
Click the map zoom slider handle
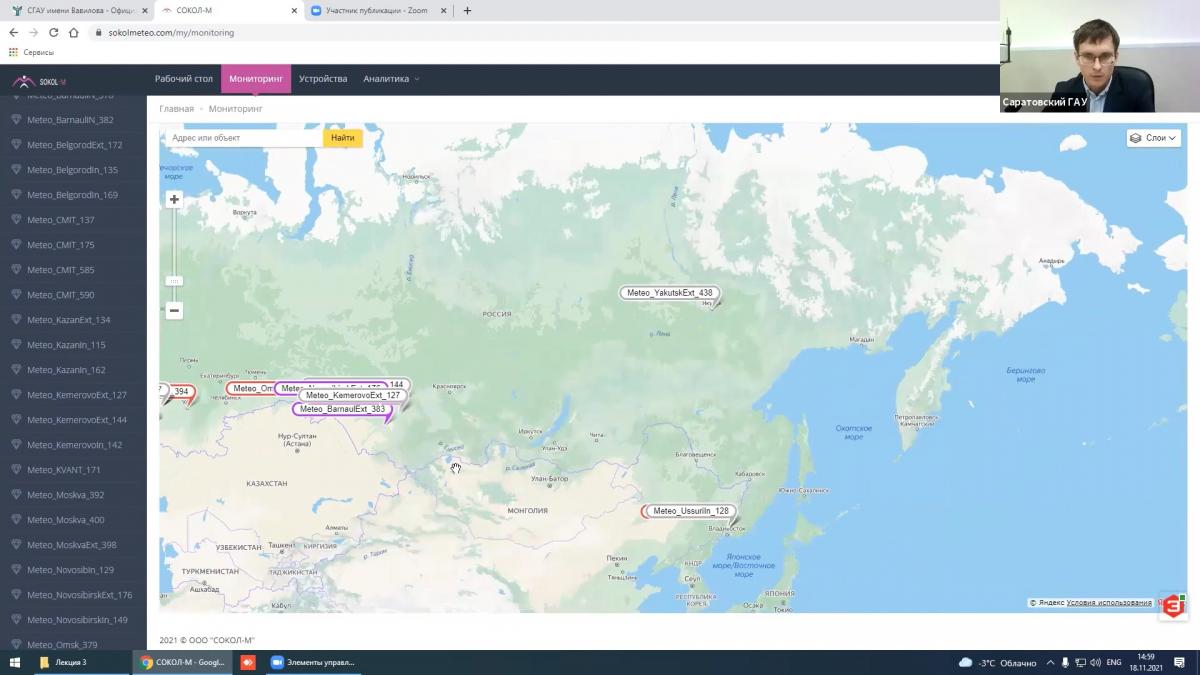point(174,281)
